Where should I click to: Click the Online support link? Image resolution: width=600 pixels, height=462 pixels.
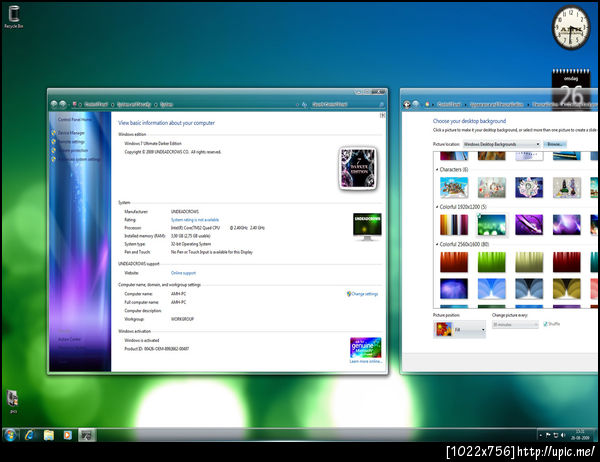pyautogui.click(x=183, y=273)
